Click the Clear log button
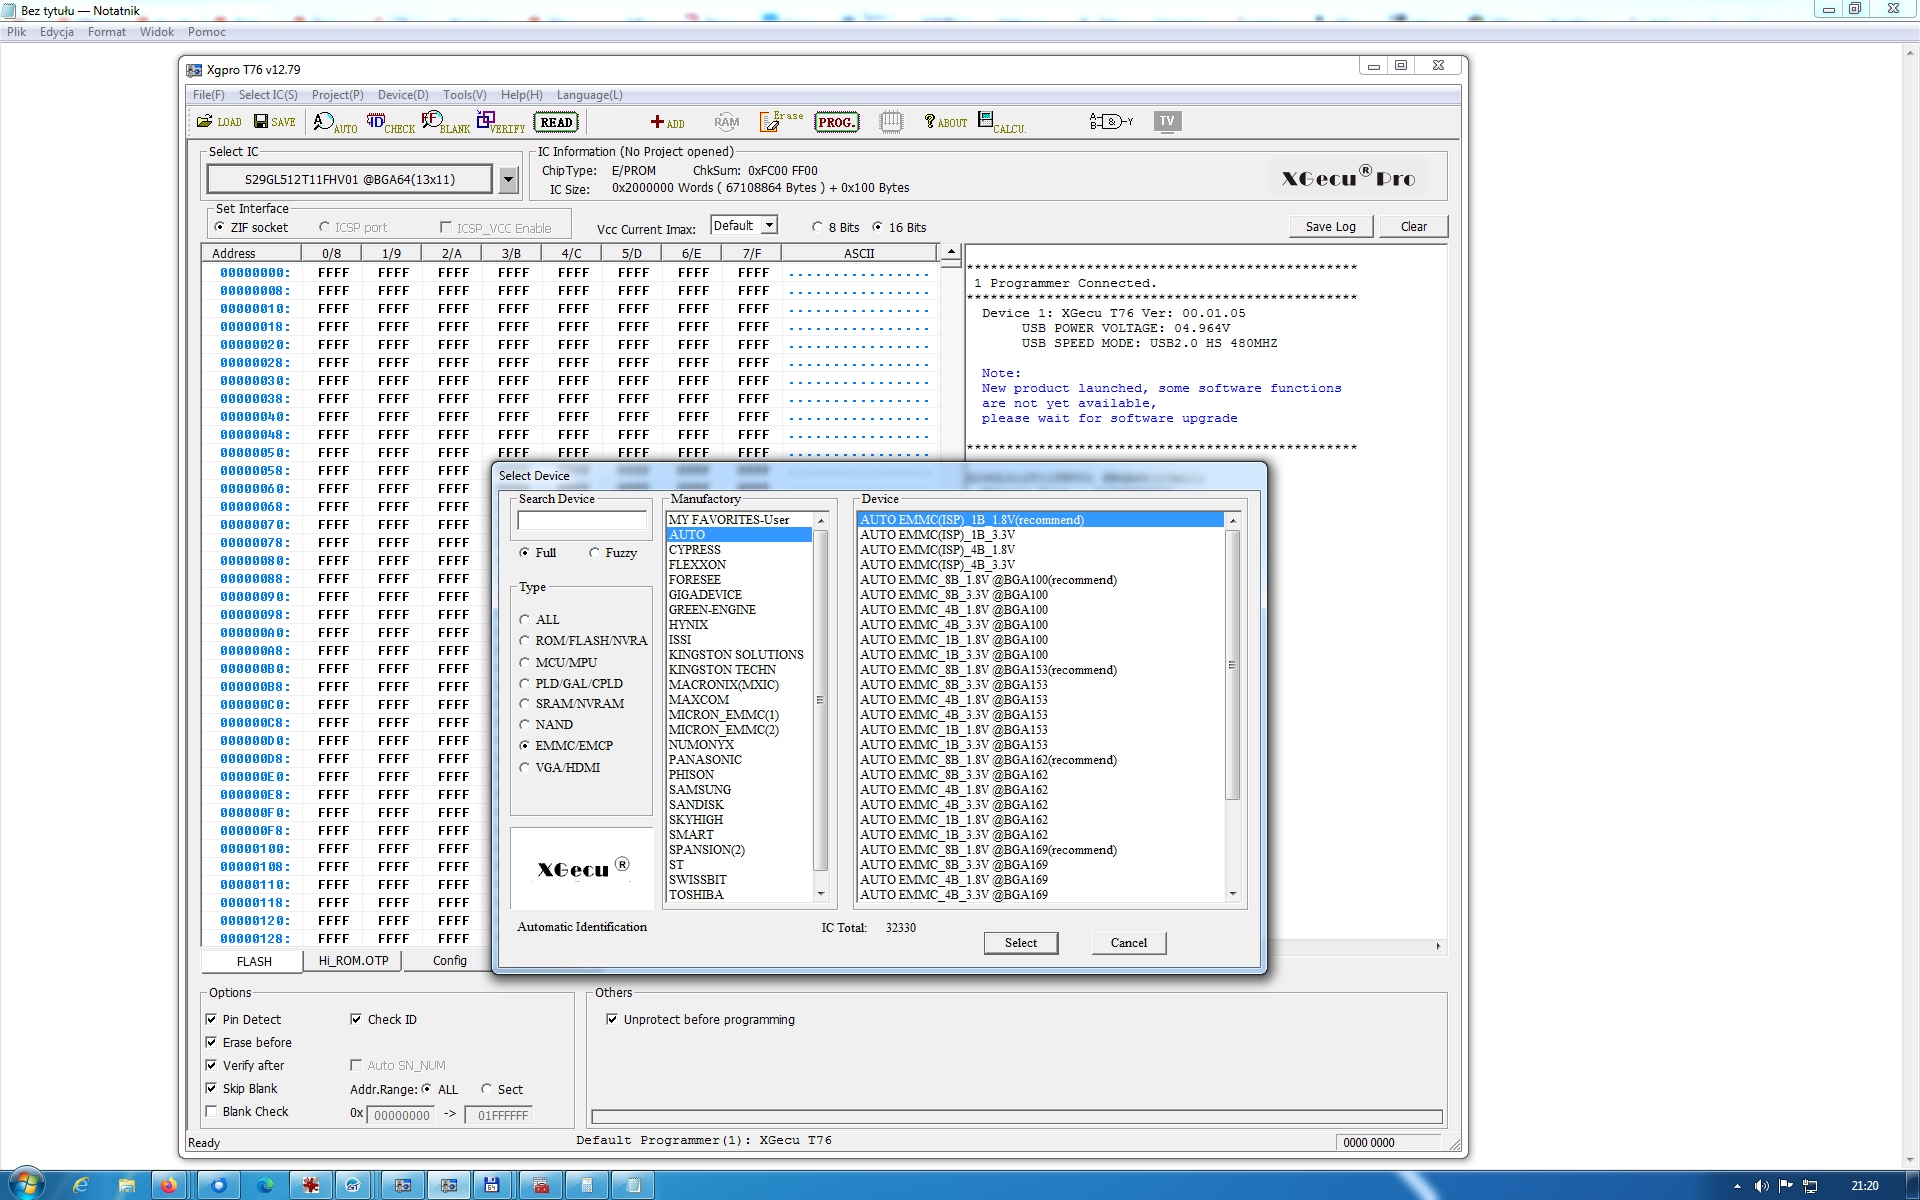Image resolution: width=1920 pixels, height=1200 pixels. tap(1413, 227)
